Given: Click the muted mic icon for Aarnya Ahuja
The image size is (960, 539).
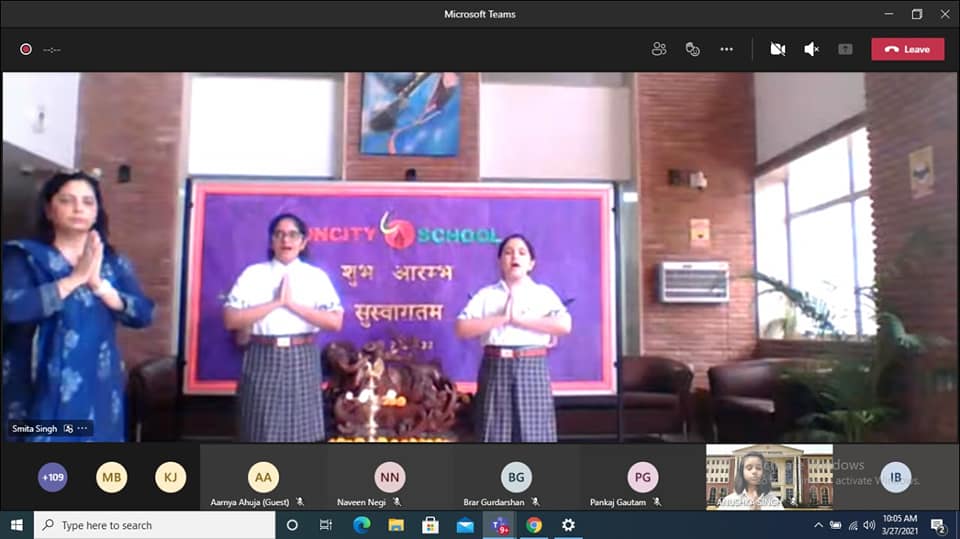Looking at the screenshot, I should tap(300, 502).
